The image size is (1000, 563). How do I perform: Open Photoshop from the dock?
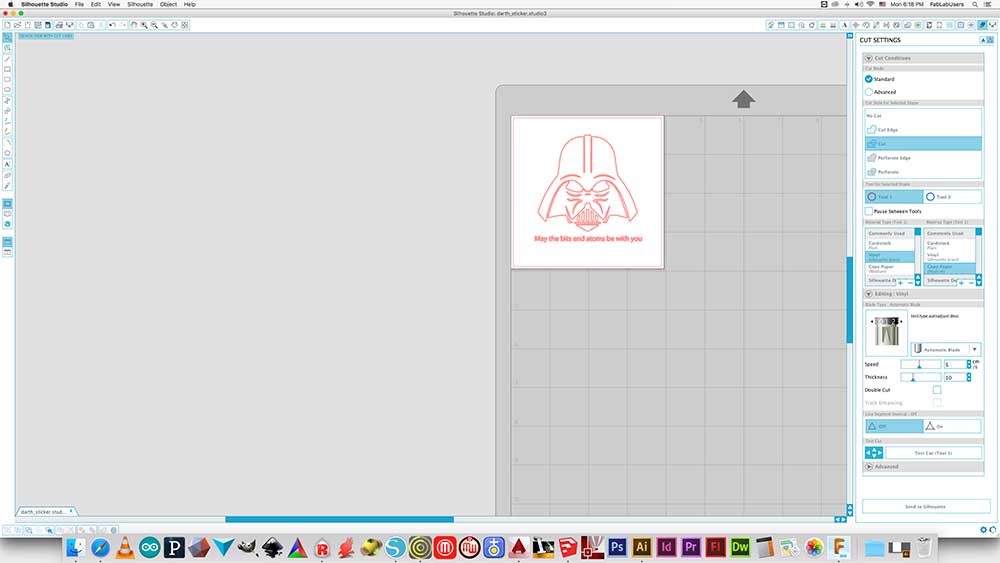click(617, 547)
